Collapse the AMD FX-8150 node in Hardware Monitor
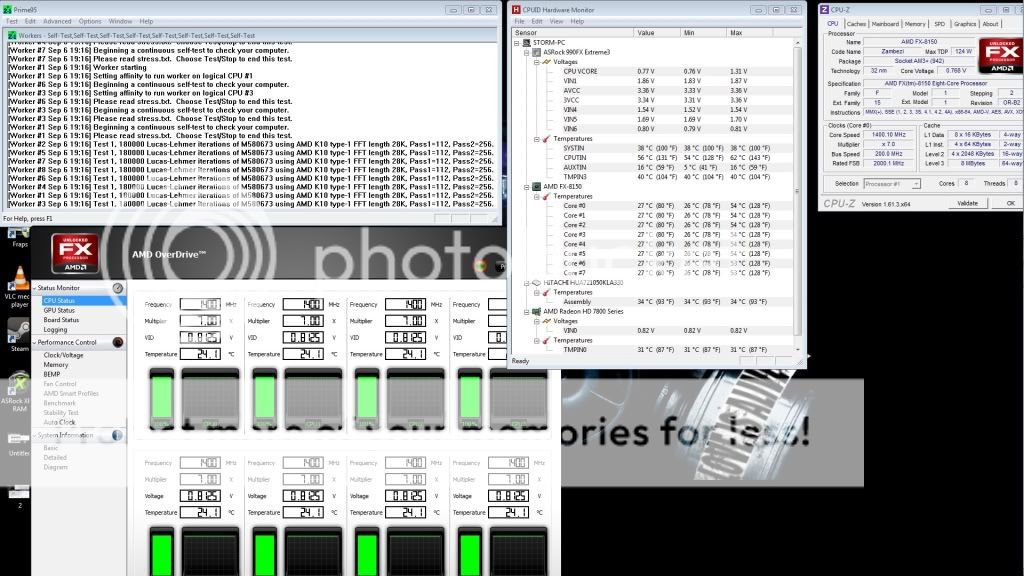 [x=526, y=187]
